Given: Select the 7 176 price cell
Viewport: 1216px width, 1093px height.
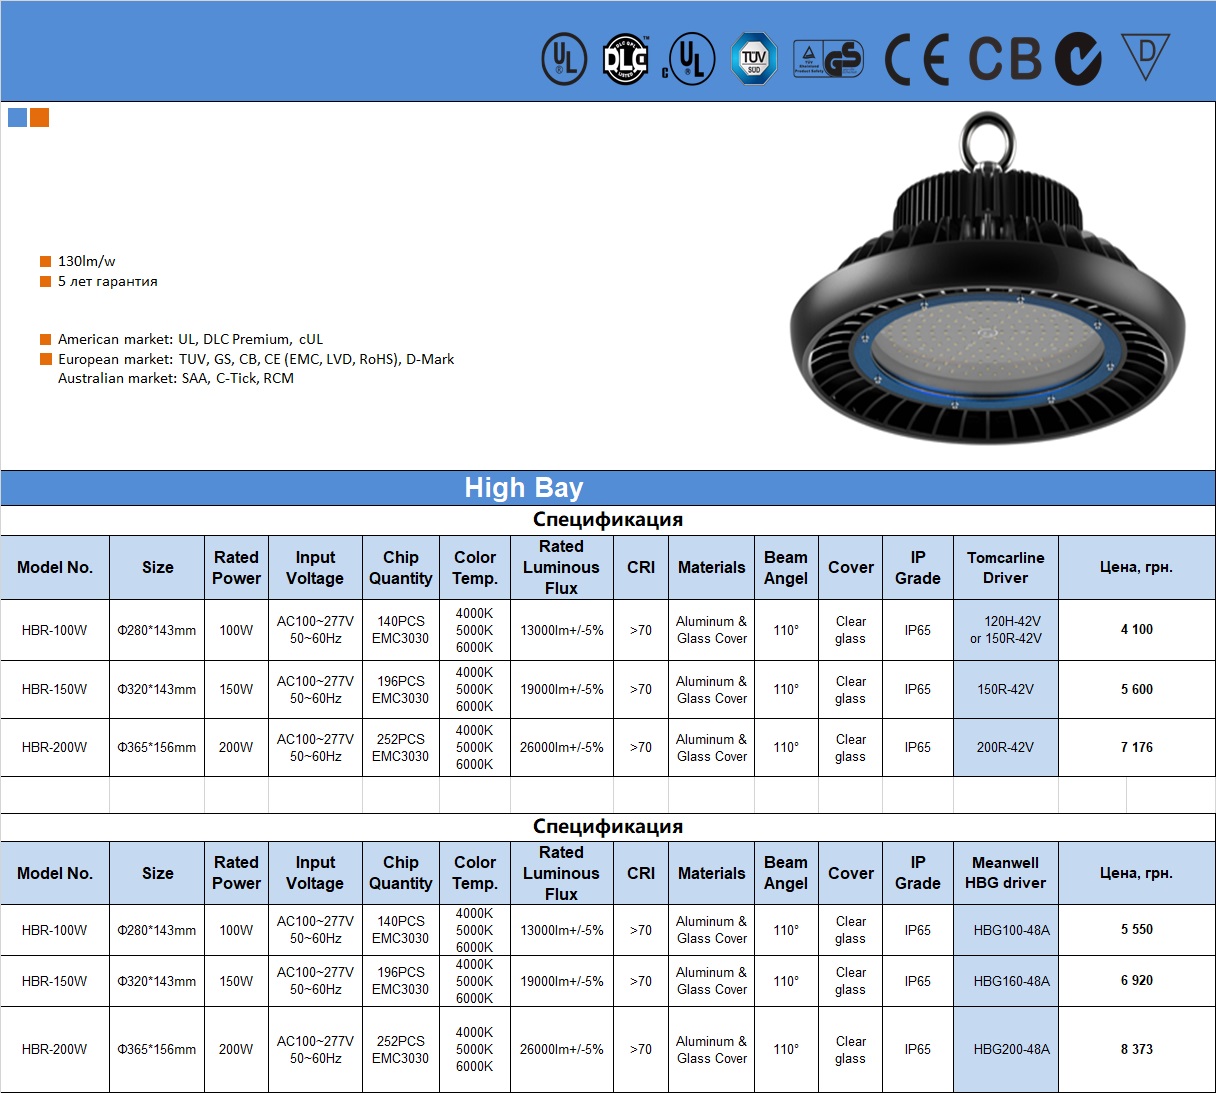Looking at the screenshot, I should pos(1136,748).
